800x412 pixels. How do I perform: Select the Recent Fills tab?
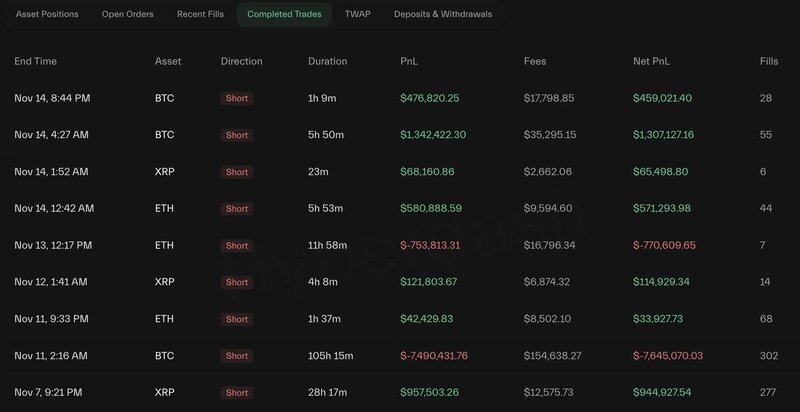tap(201, 15)
